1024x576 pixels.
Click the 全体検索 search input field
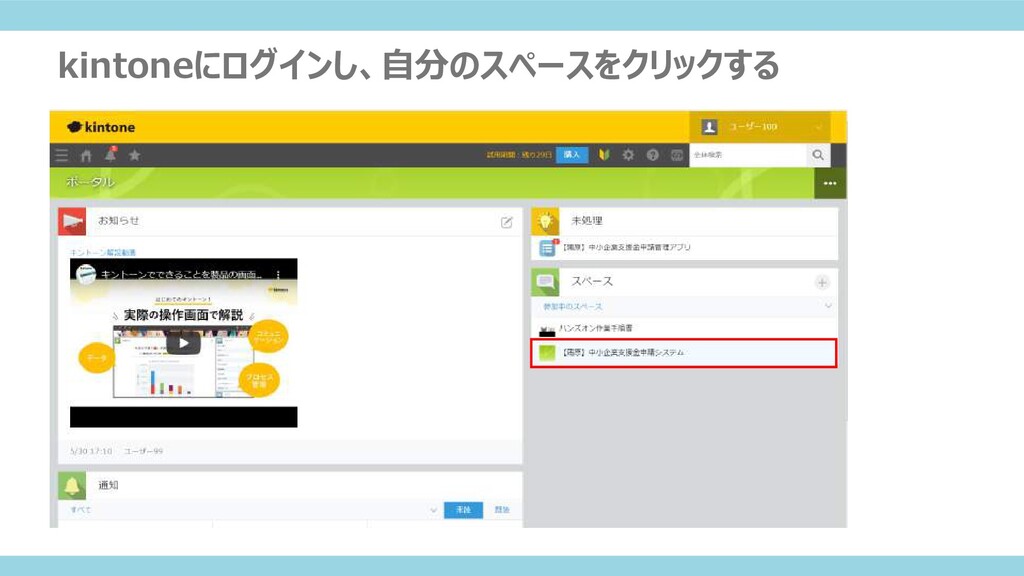748,155
